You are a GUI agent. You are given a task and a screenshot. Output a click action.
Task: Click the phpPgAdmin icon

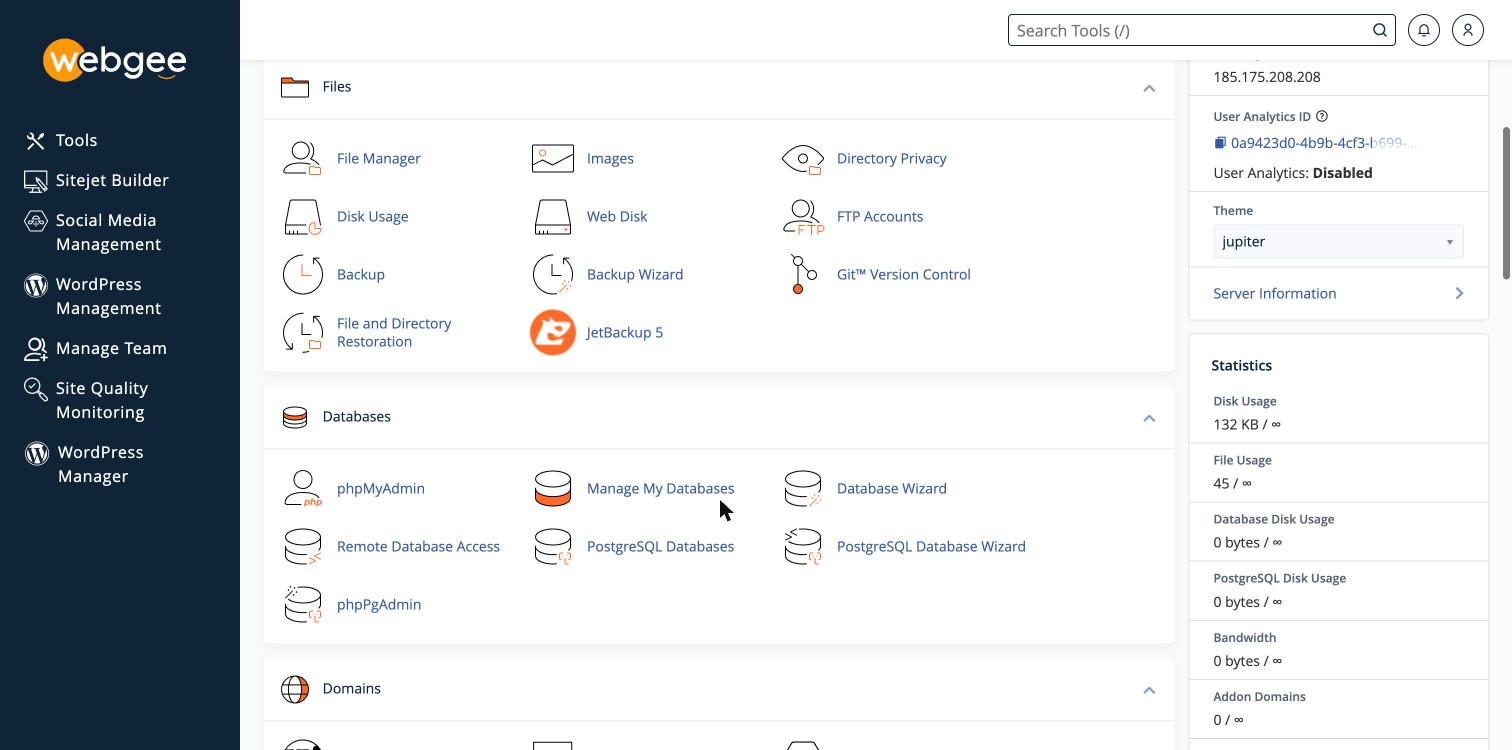click(302, 604)
